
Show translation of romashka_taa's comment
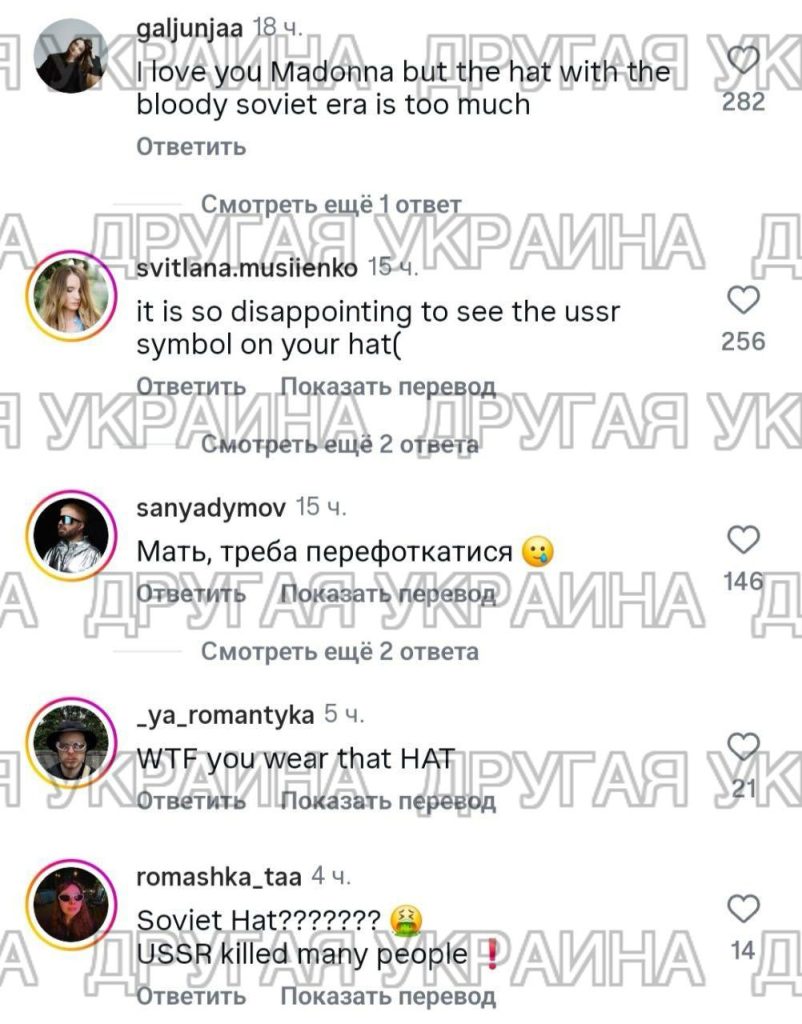(x=388, y=996)
